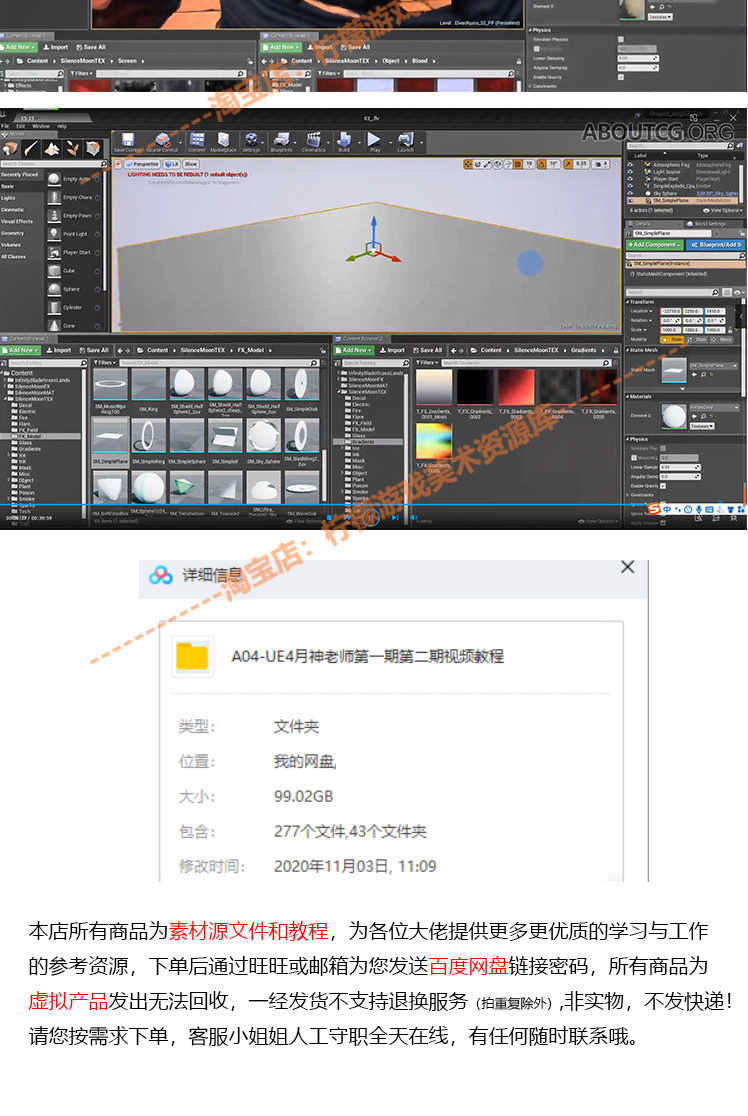Toggle Enable Gravity checkbox in Physics
The image size is (748, 1116).
tap(663, 485)
